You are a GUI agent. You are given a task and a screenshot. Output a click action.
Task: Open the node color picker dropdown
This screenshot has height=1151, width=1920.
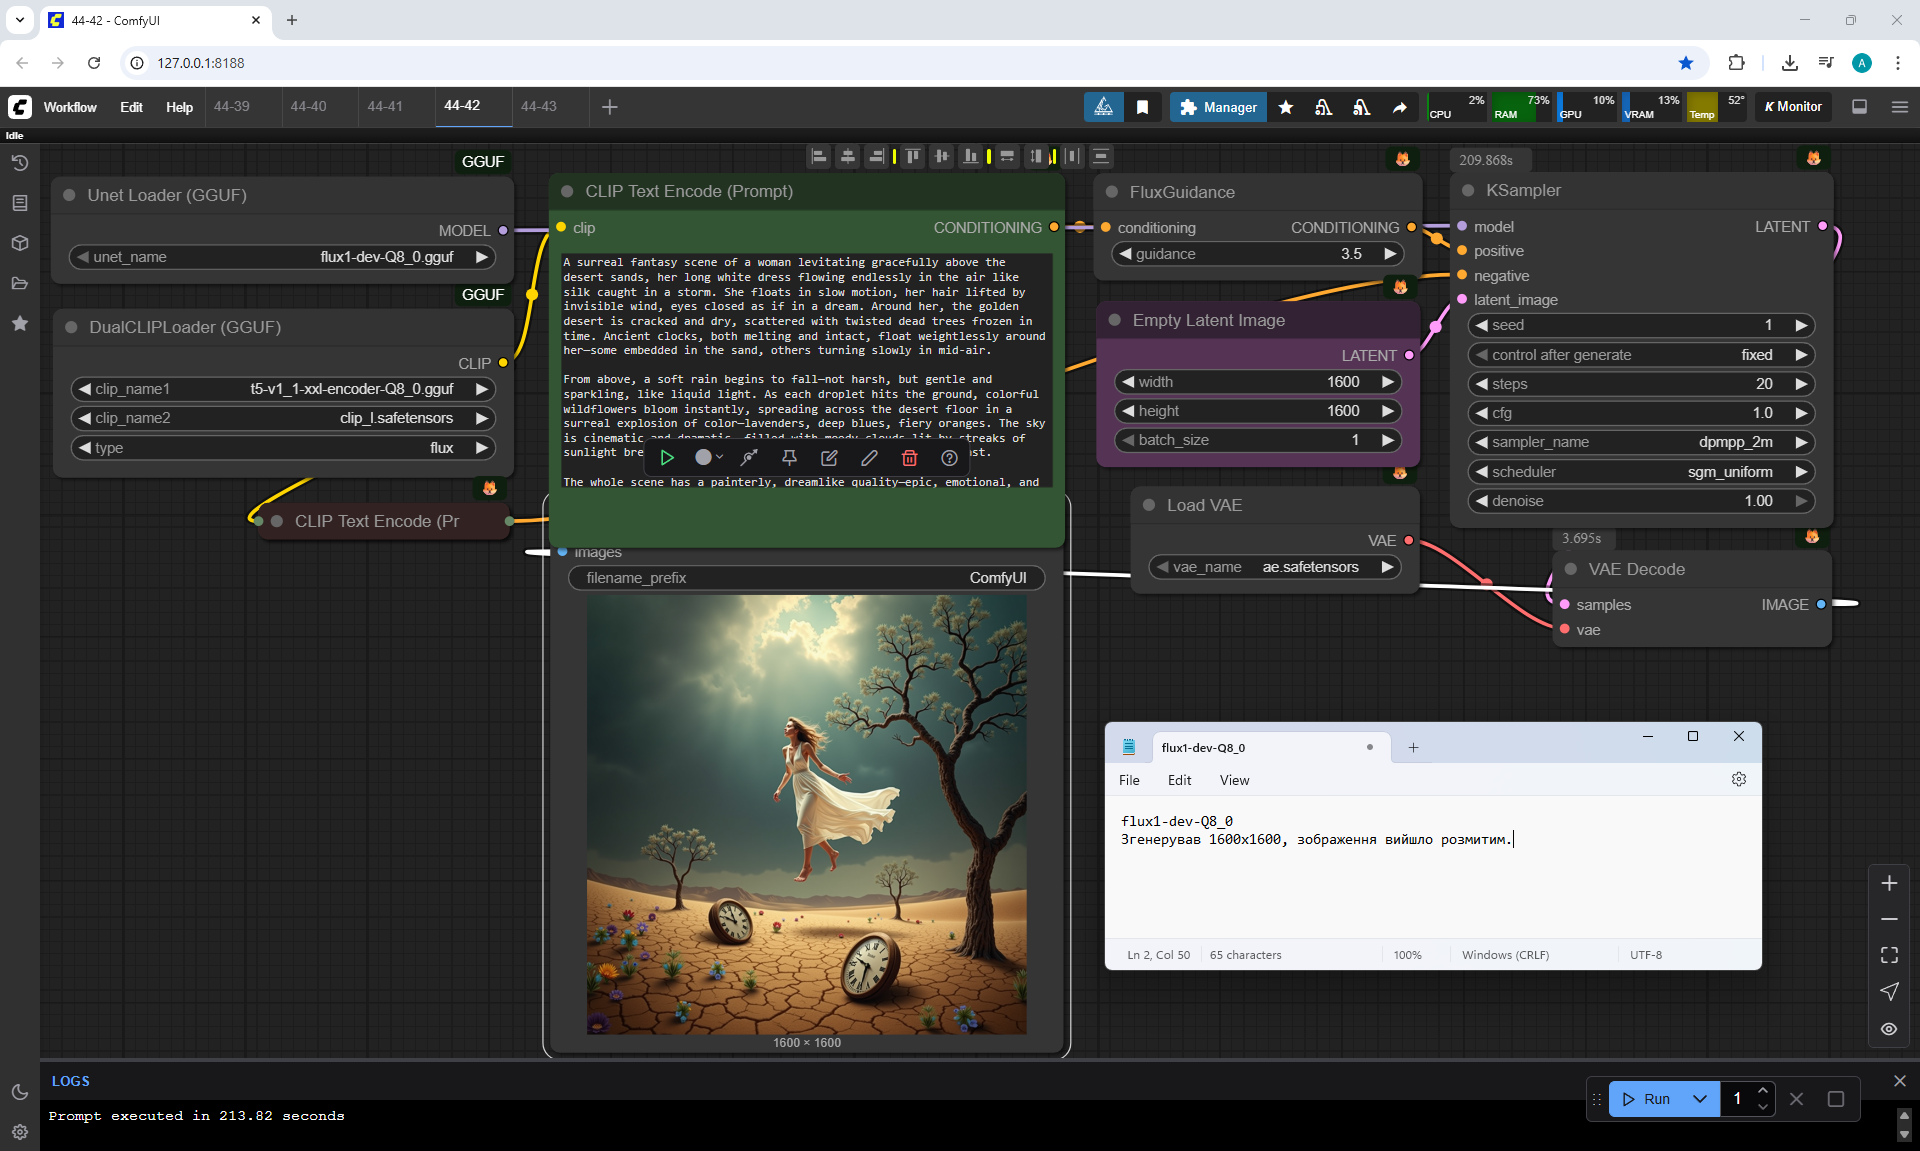pos(708,458)
